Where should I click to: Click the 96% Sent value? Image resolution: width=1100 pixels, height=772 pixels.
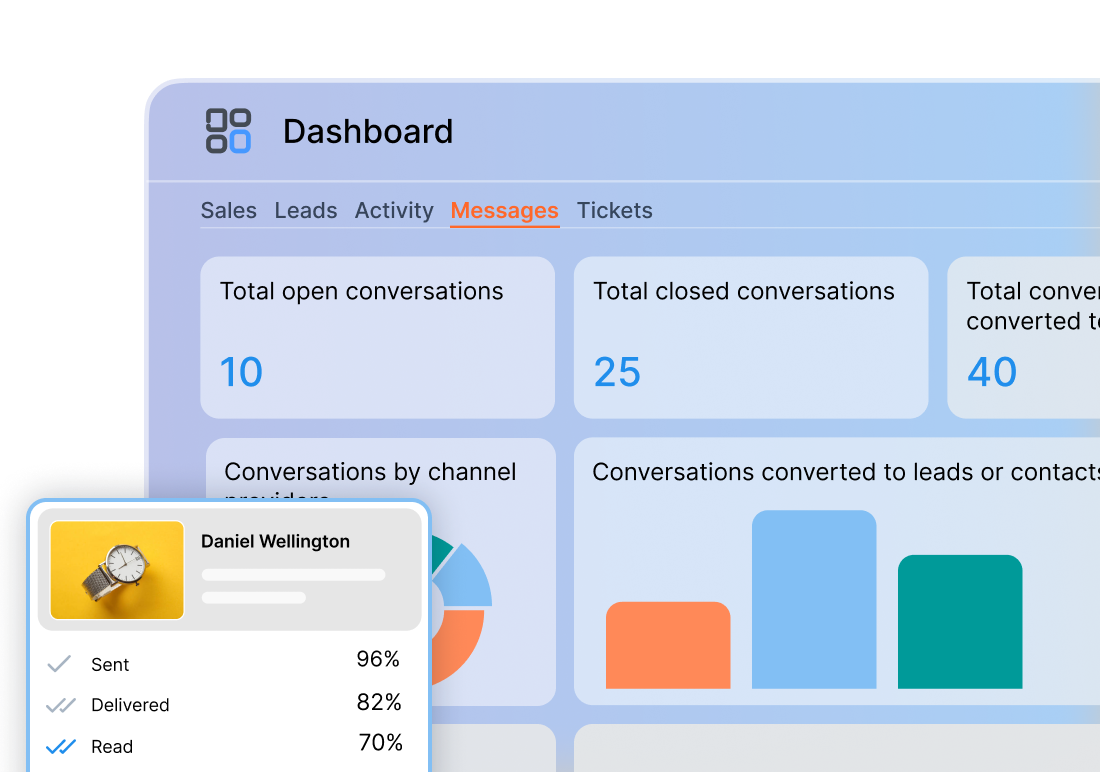(x=380, y=659)
